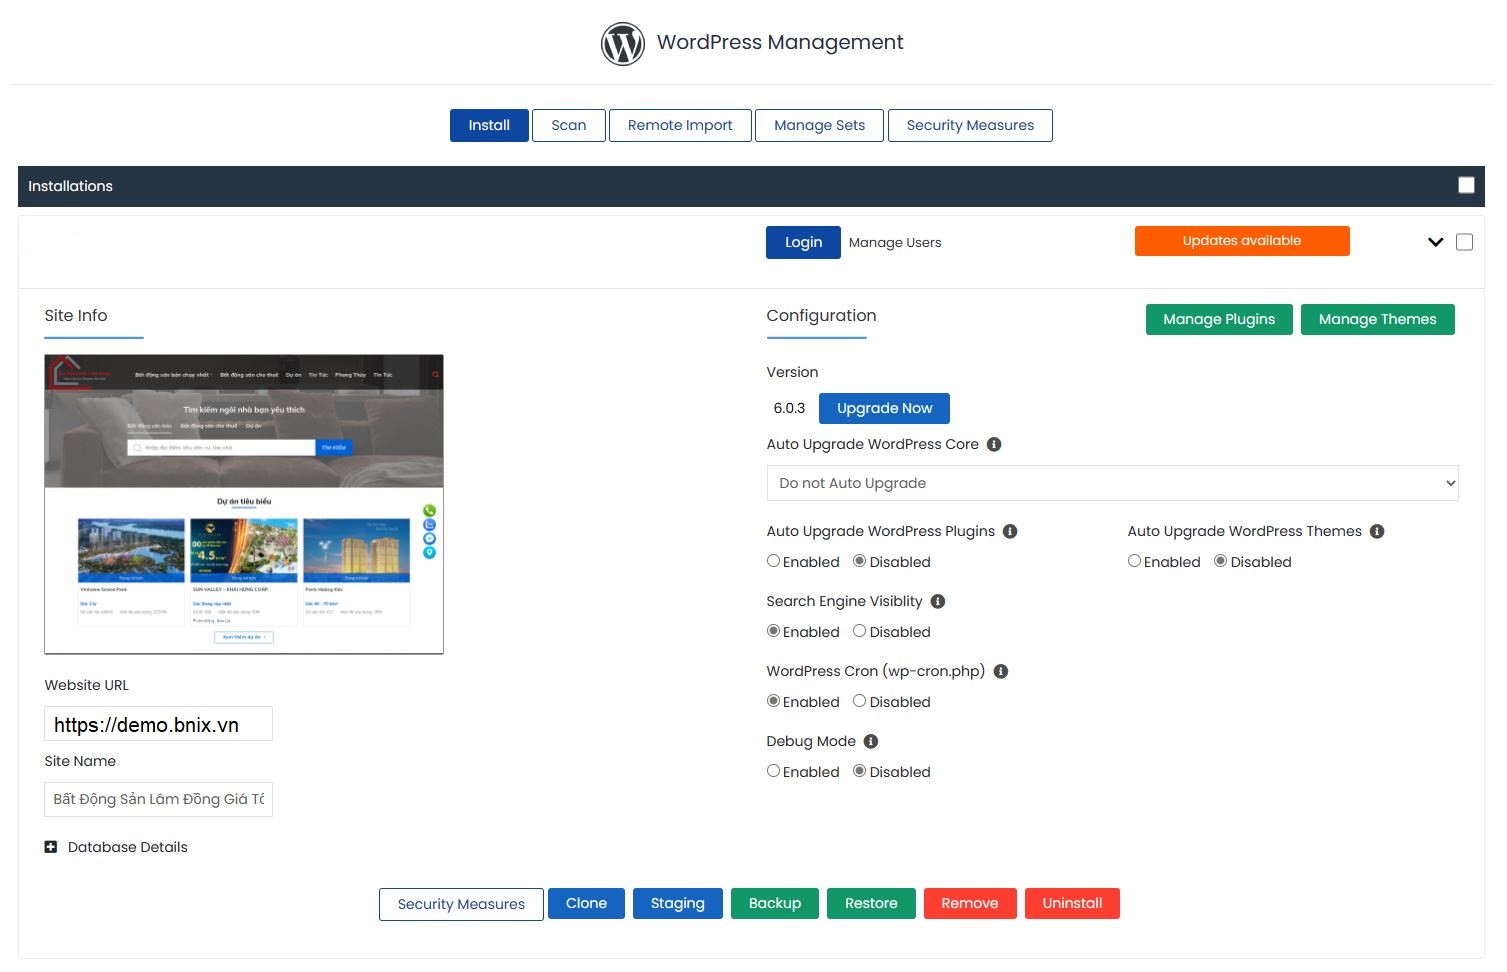The width and height of the screenshot is (1507, 972).
Task: Click the Restore button
Action: (x=871, y=903)
